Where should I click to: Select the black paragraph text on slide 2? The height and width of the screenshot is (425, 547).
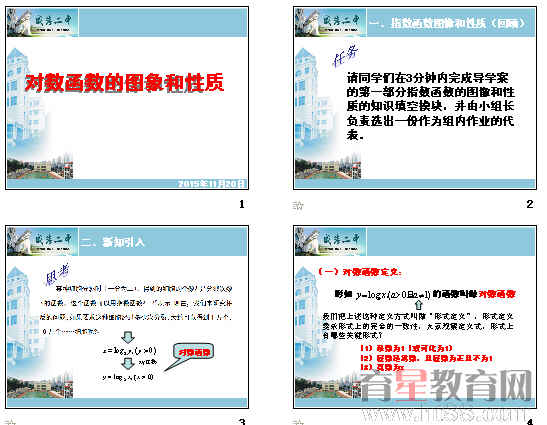pyautogui.click(x=430, y=106)
